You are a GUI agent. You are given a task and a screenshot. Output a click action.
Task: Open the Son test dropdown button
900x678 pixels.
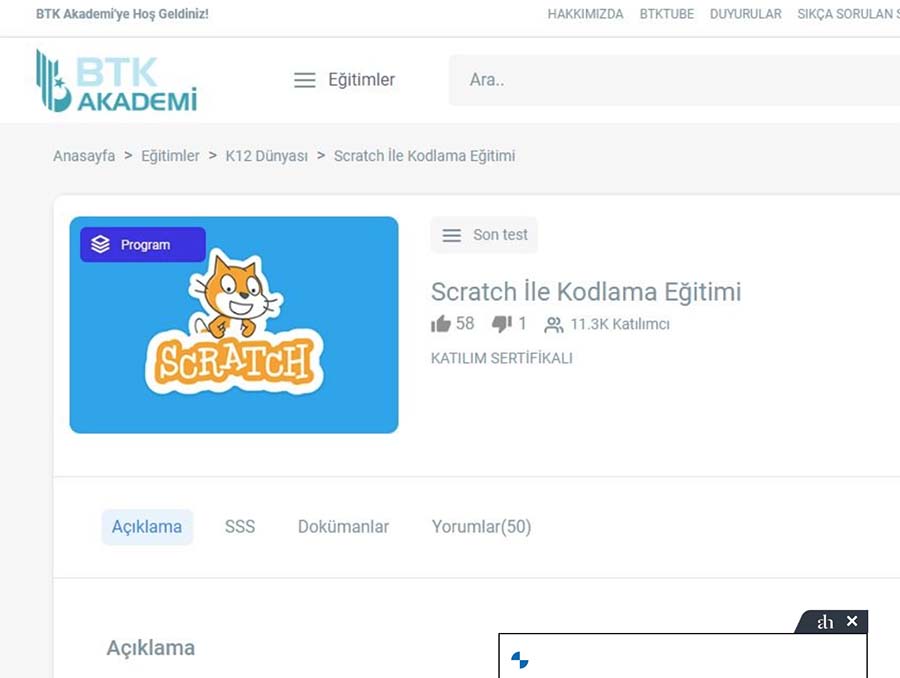[484, 235]
